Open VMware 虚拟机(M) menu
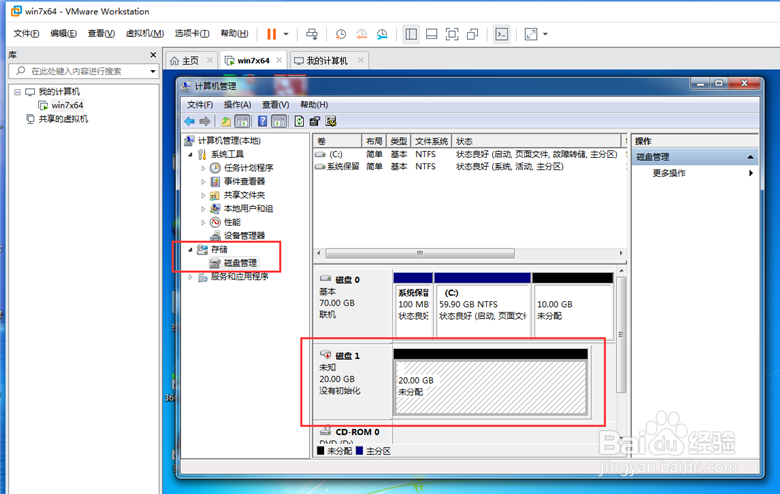The width and height of the screenshot is (780, 494). [x=144, y=33]
